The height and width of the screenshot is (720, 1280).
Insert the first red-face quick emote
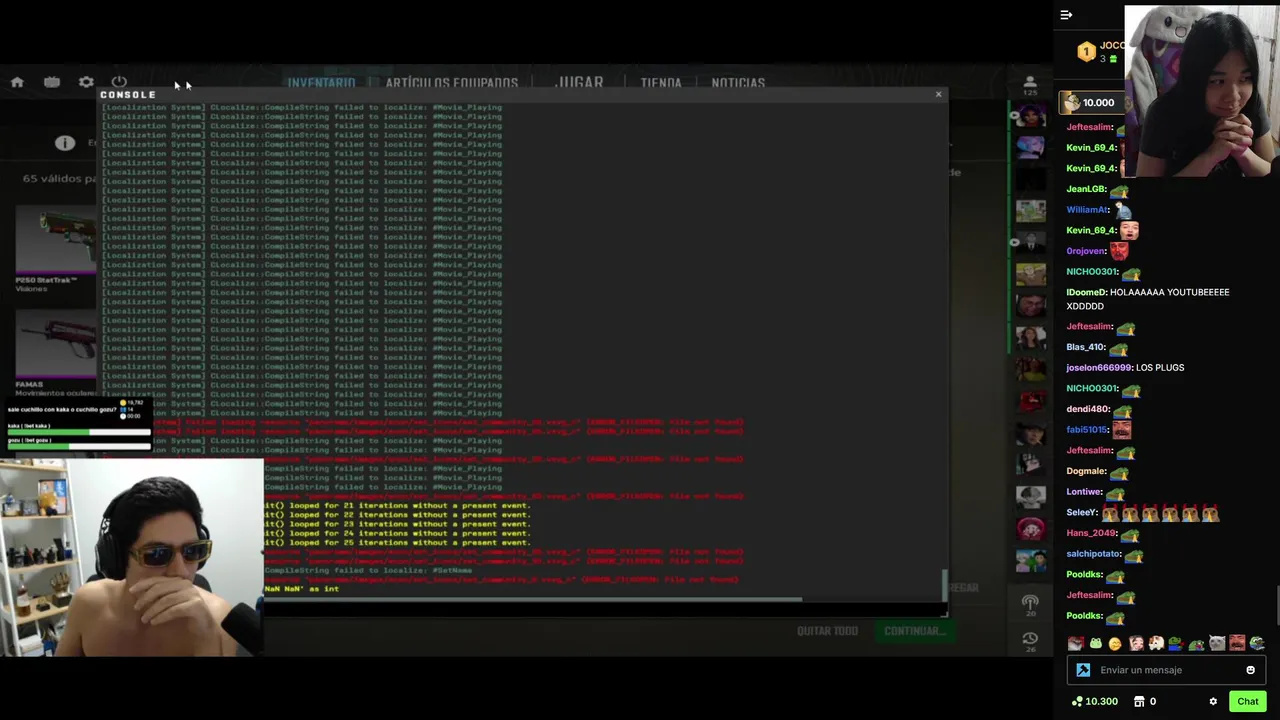[x=1075, y=643]
